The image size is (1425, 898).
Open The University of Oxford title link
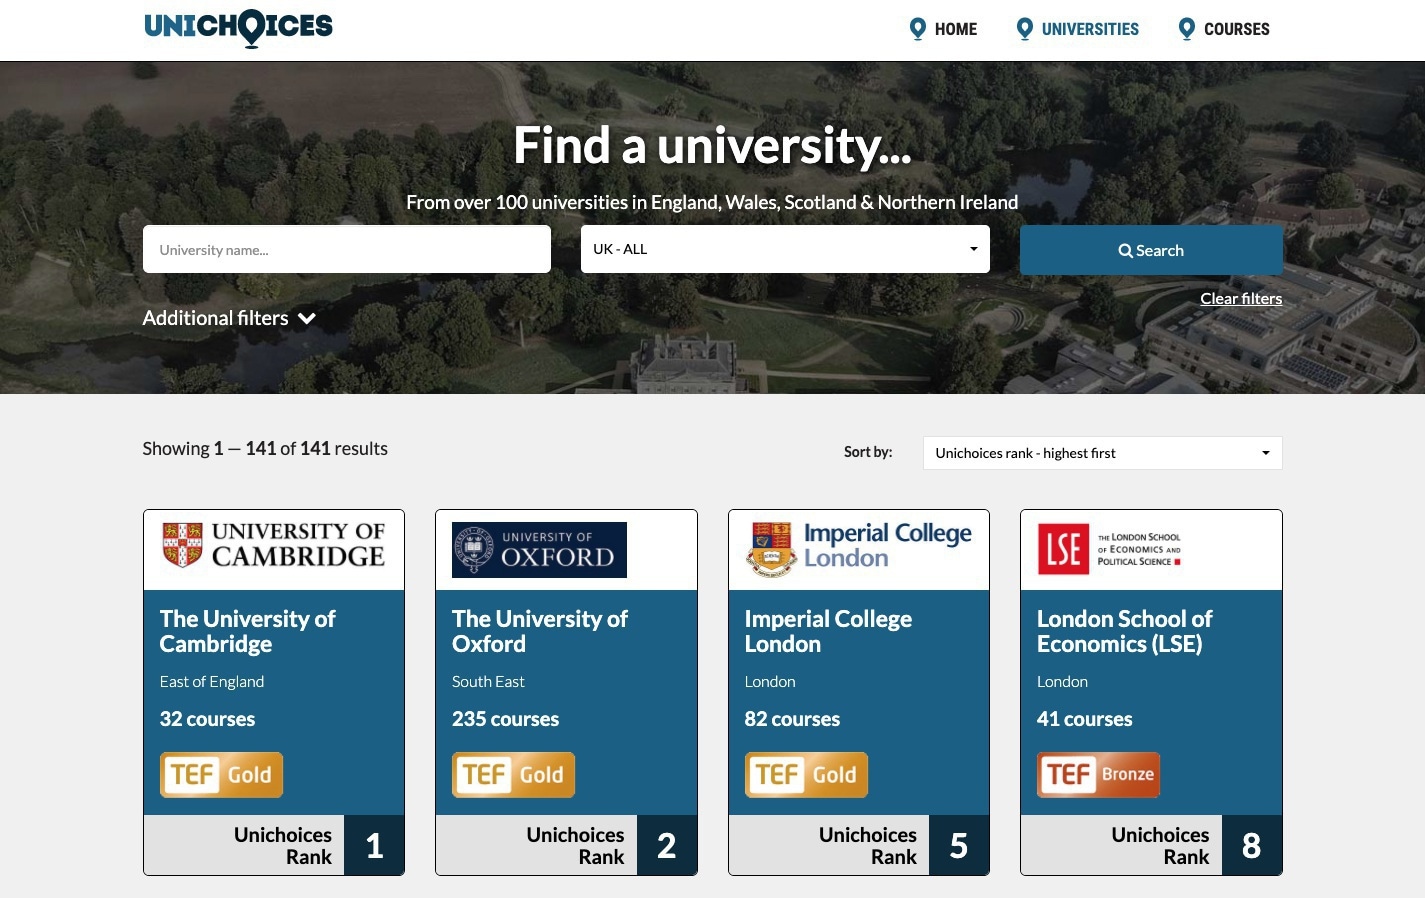coord(539,631)
